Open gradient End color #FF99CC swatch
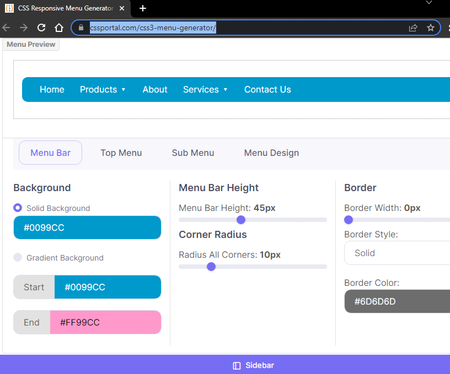This screenshot has width=450, height=374. click(x=105, y=322)
